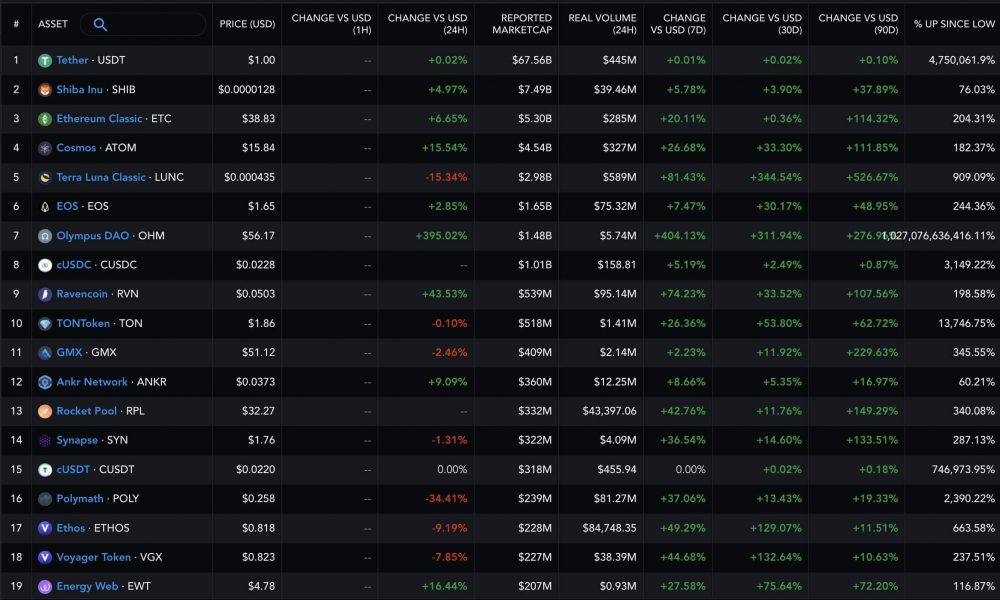The image size is (1000, 600).
Task: Open the Energy Web asset link
Action: pyautogui.click(x=87, y=587)
